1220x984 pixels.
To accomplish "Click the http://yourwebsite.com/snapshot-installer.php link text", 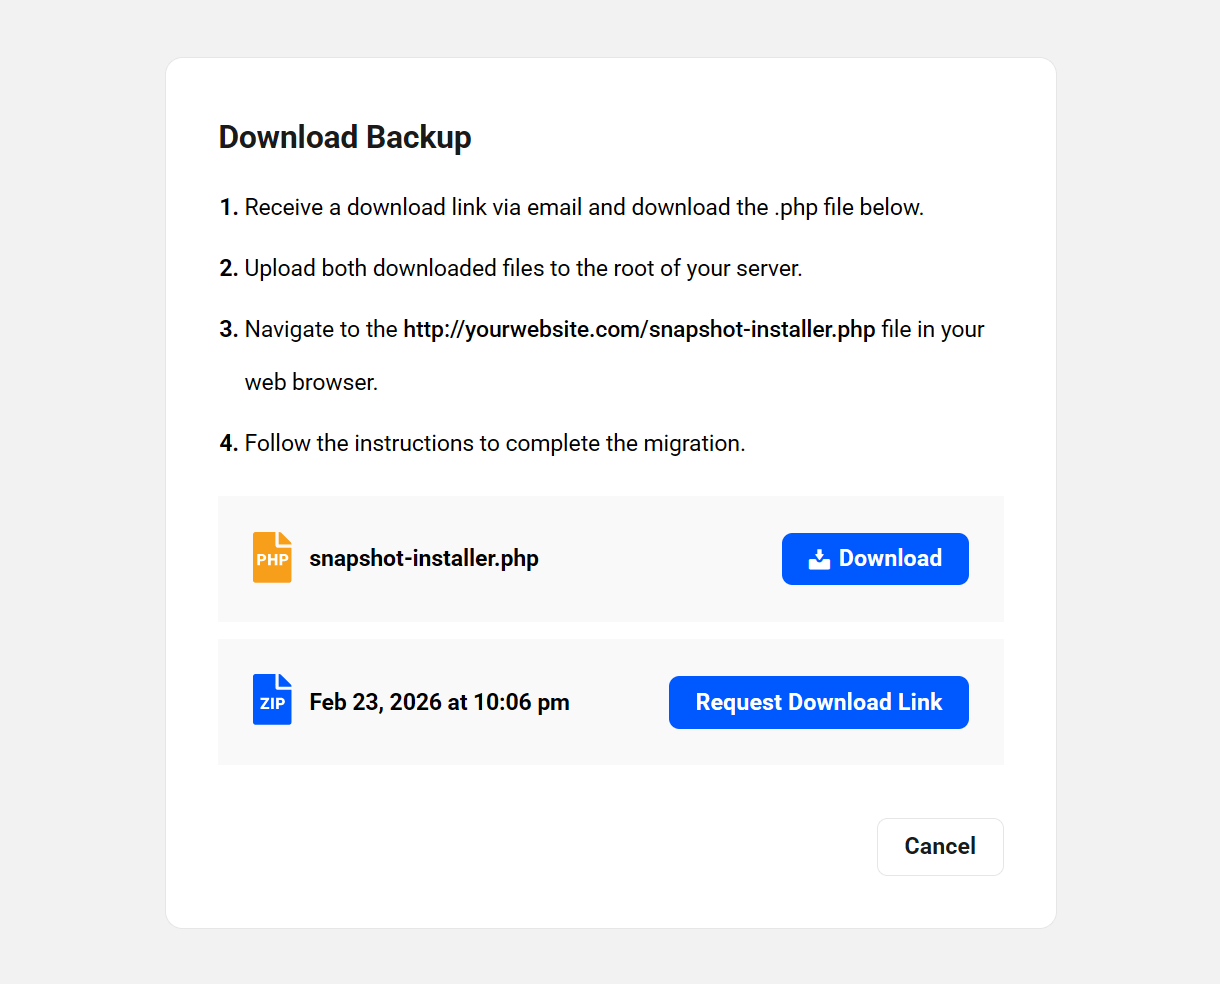I will (638, 329).
